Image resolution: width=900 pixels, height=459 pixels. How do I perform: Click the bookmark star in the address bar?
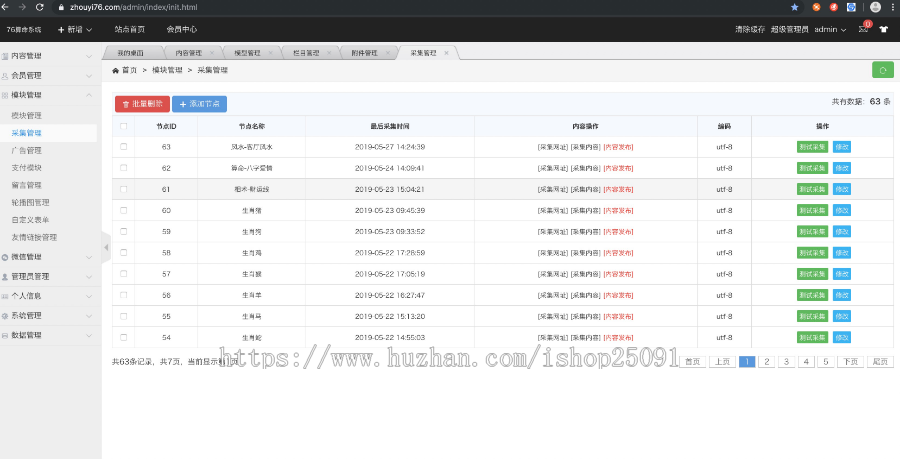click(x=794, y=7)
